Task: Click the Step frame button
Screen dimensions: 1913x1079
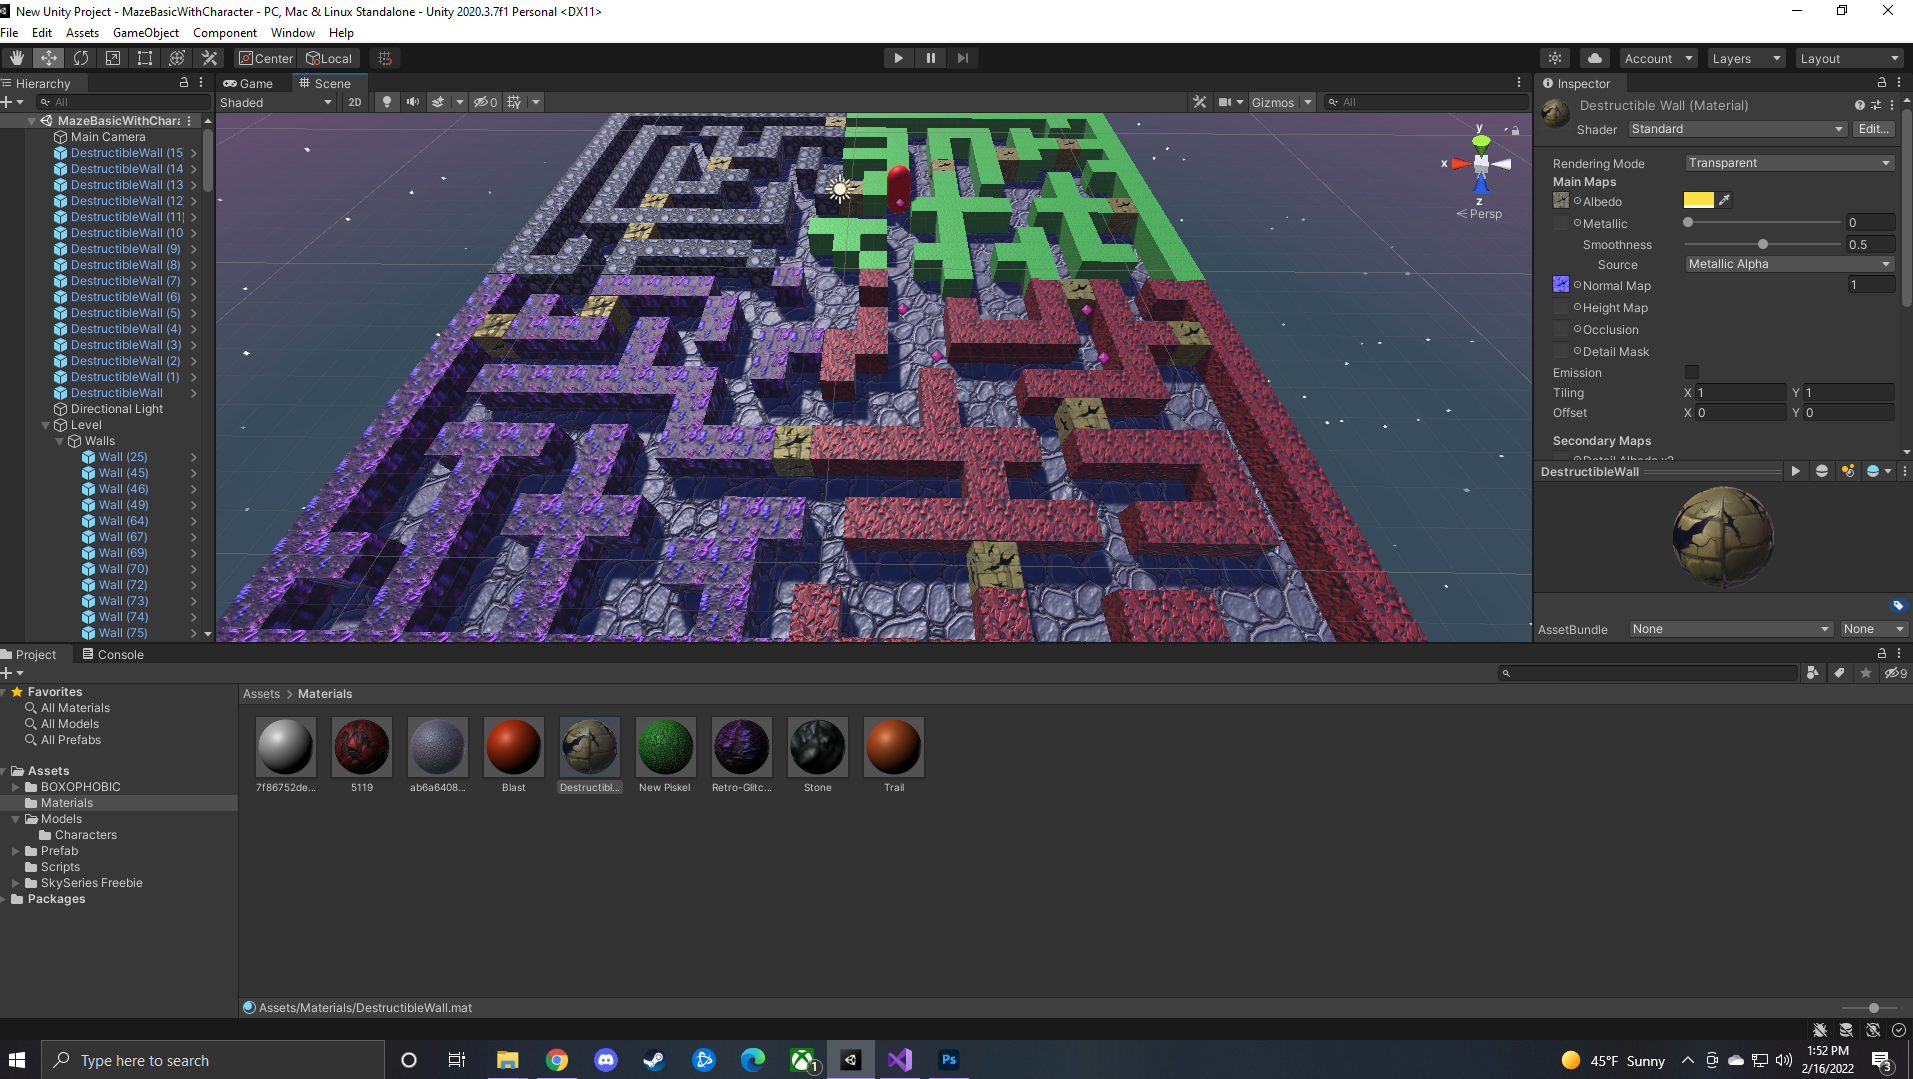Action: pyautogui.click(x=962, y=58)
